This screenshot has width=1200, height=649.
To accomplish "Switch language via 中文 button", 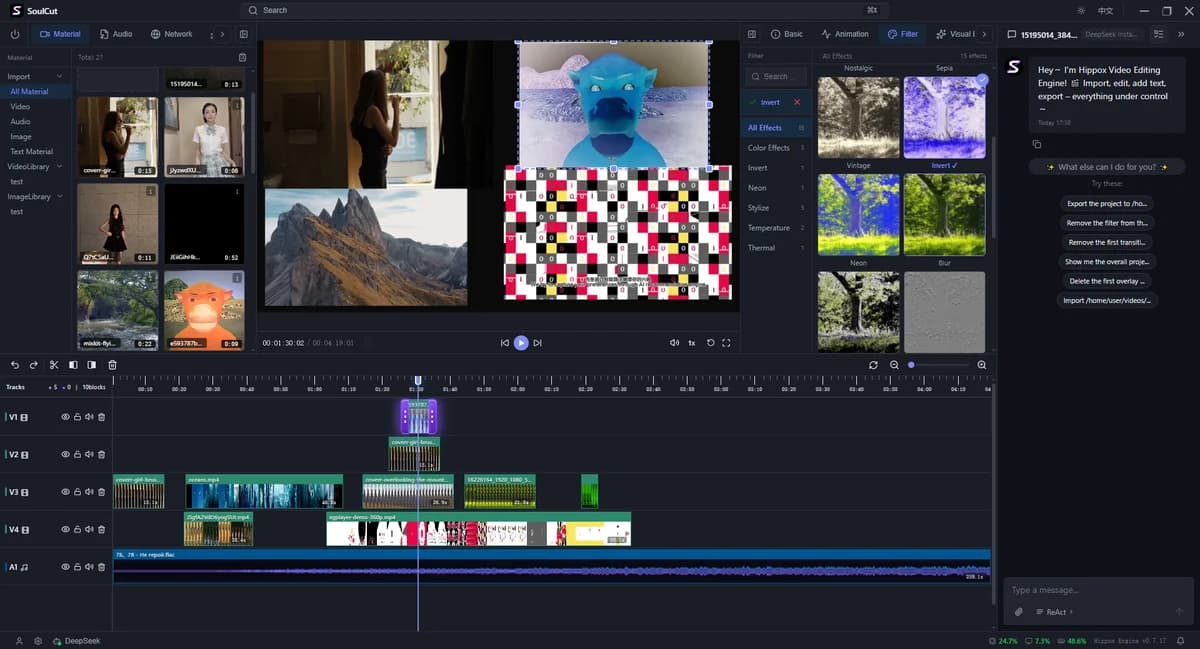I will point(1105,10).
